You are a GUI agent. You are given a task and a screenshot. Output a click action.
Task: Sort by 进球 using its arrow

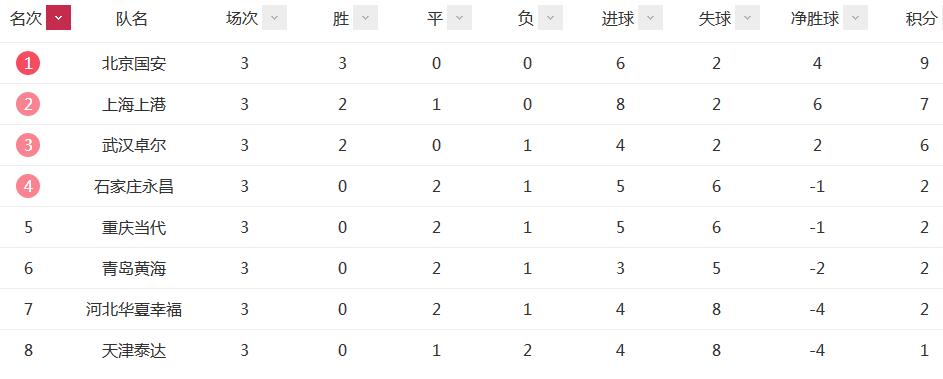click(x=650, y=18)
